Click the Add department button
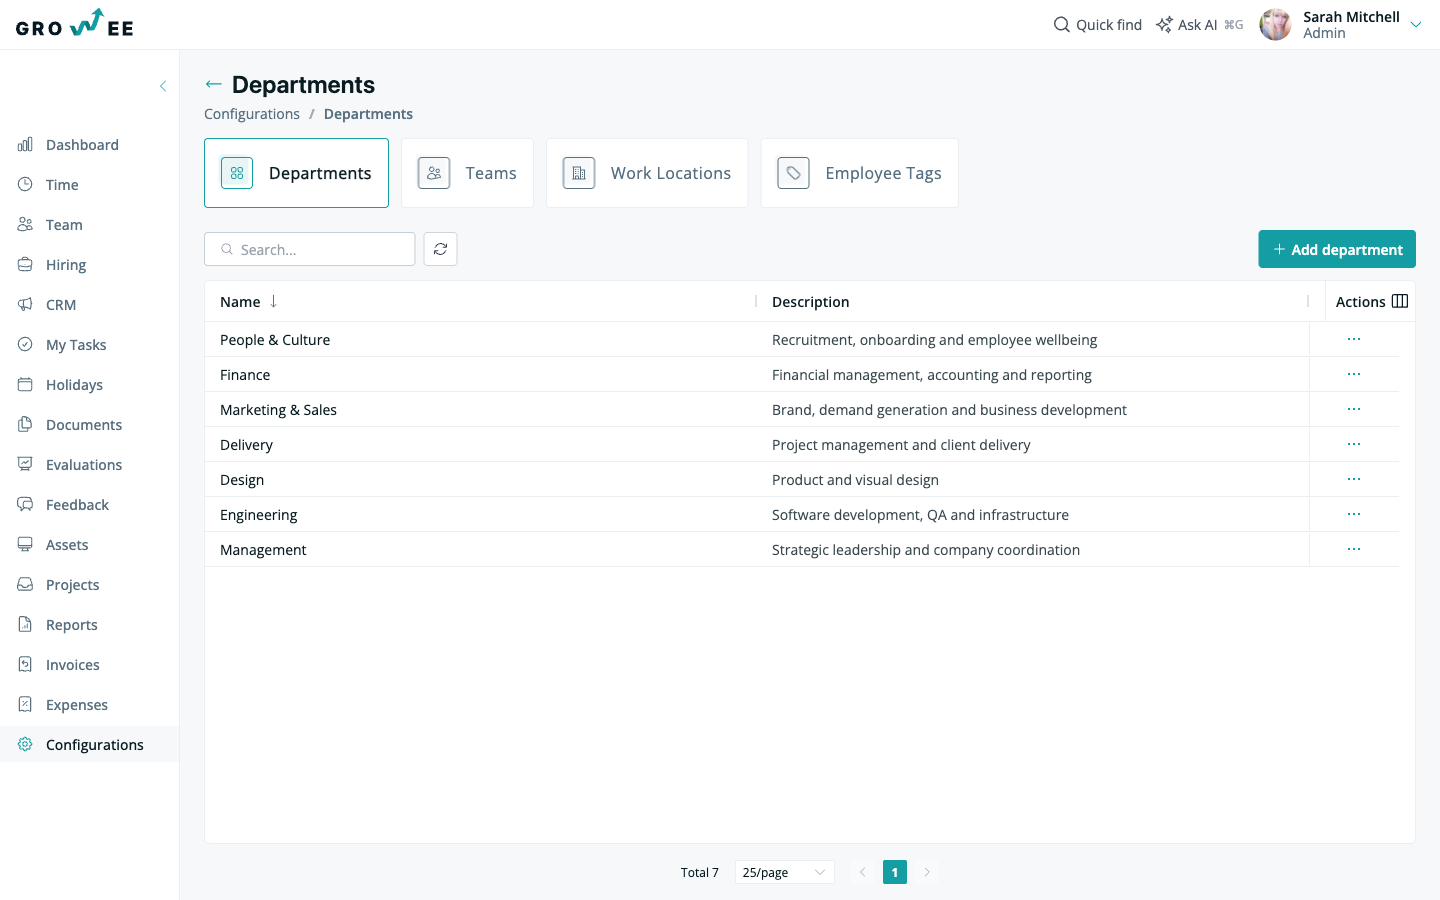The image size is (1440, 900). pyautogui.click(x=1337, y=249)
